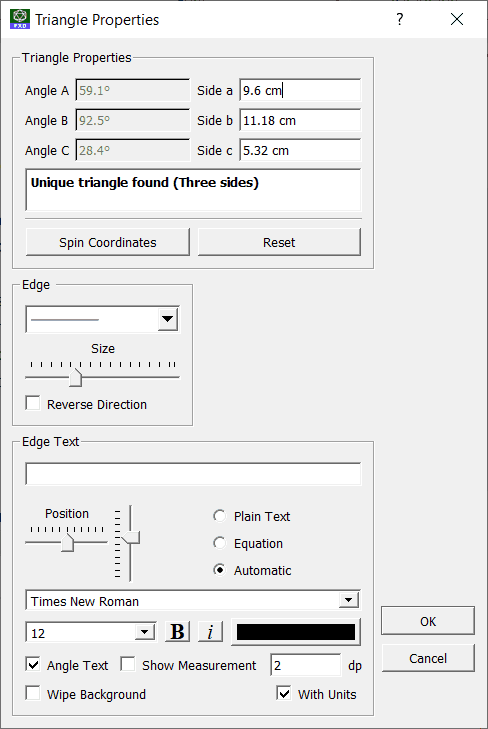Check the Show Measurement option
Screen dimensions: 488x729
coord(127,664)
